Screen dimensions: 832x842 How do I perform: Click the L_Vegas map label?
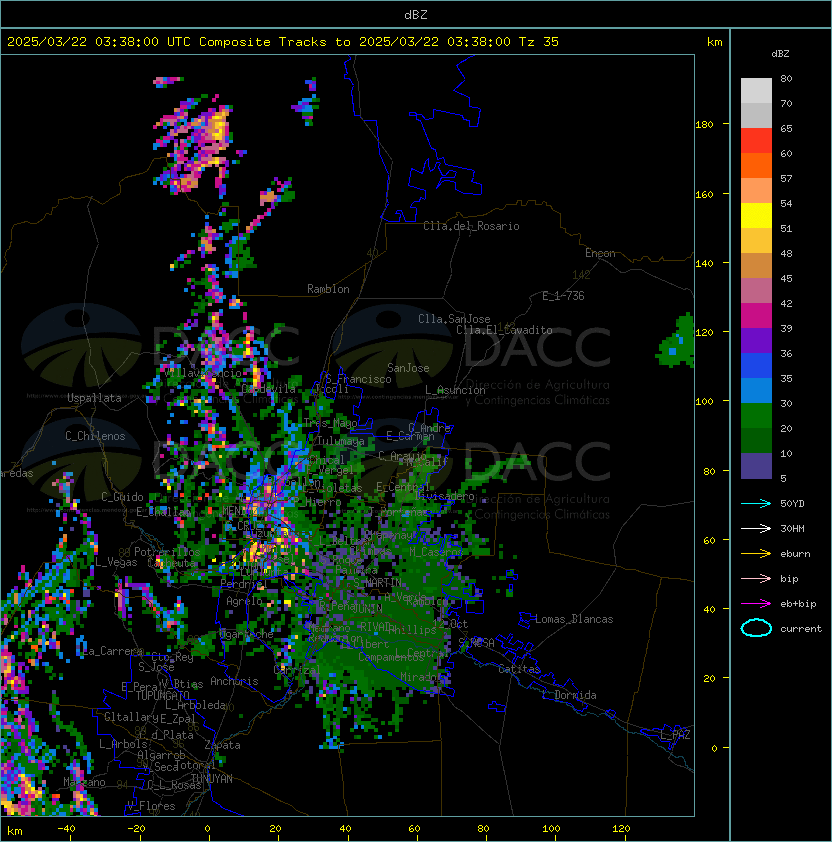pyautogui.click(x=116, y=562)
